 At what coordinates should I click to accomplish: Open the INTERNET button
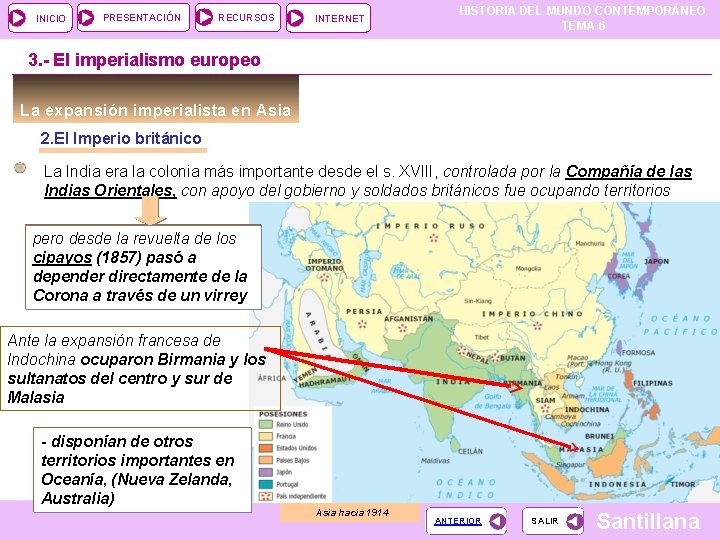(x=328, y=18)
